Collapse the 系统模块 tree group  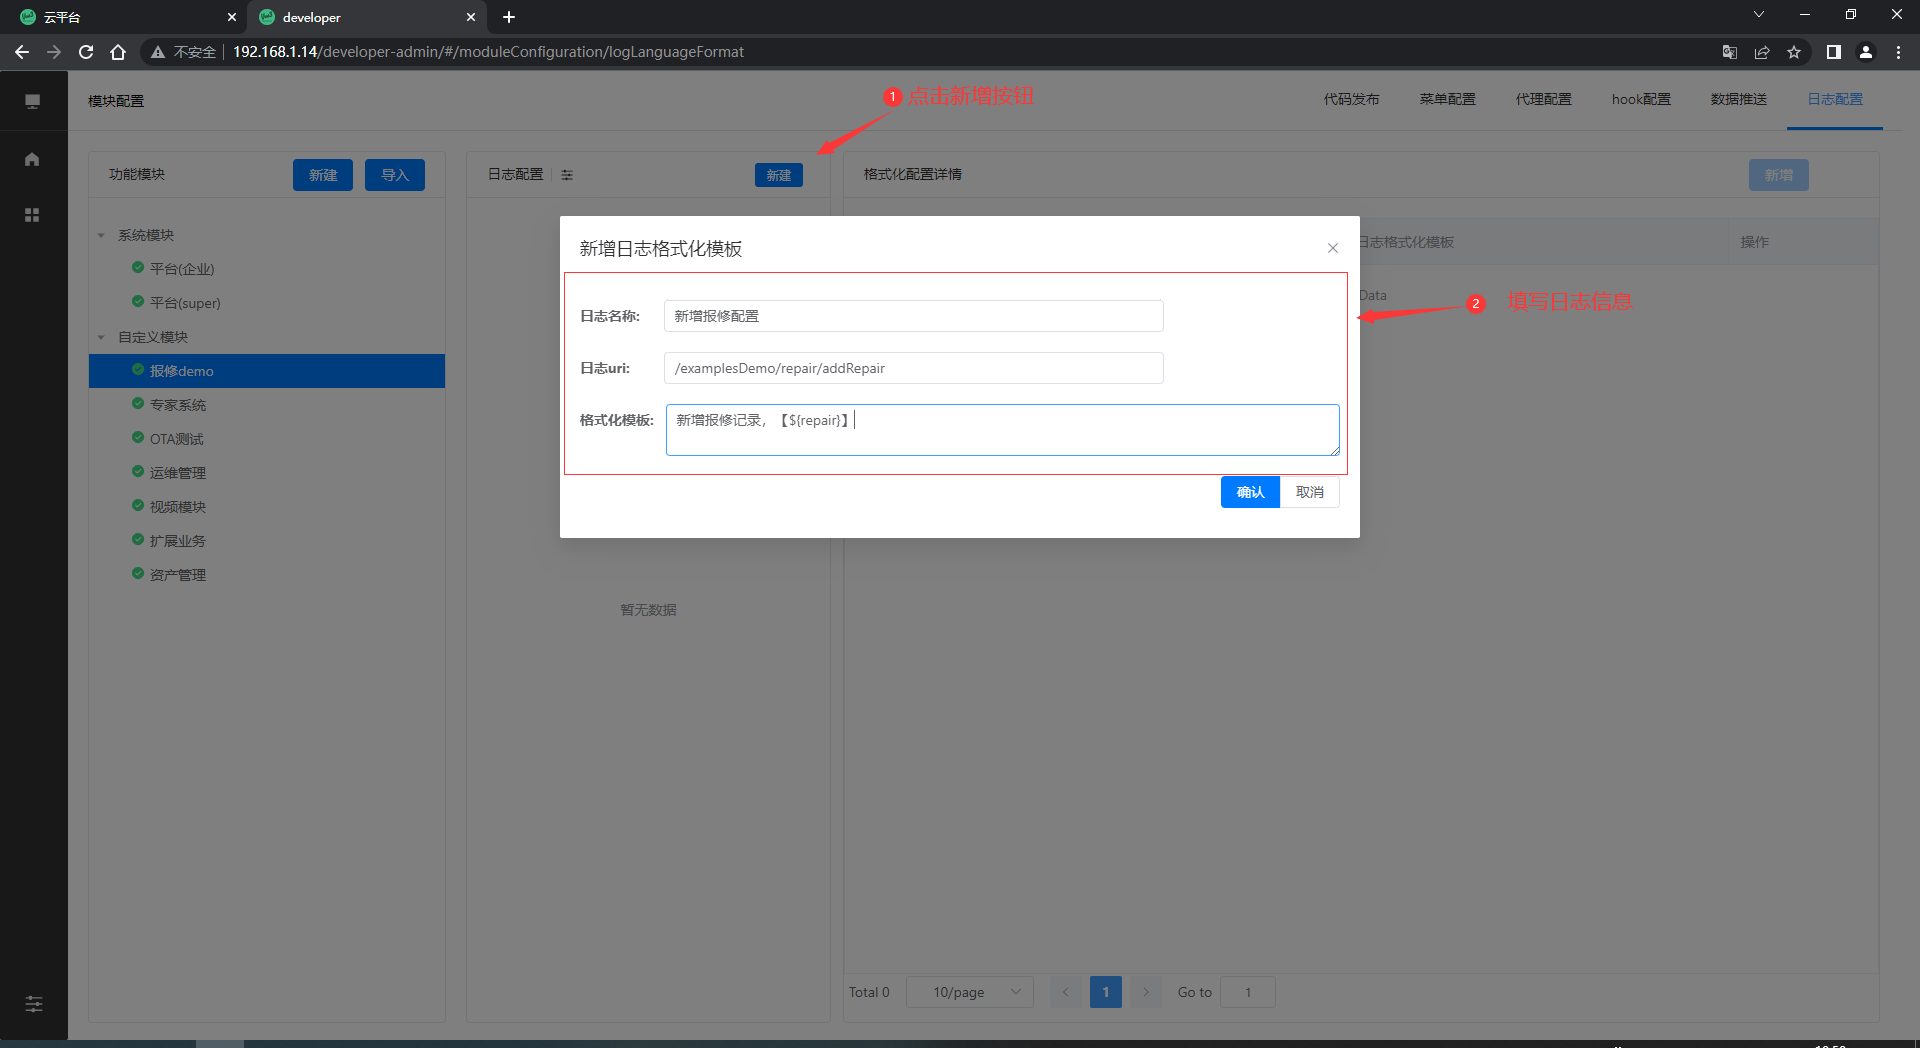coord(101,236)
